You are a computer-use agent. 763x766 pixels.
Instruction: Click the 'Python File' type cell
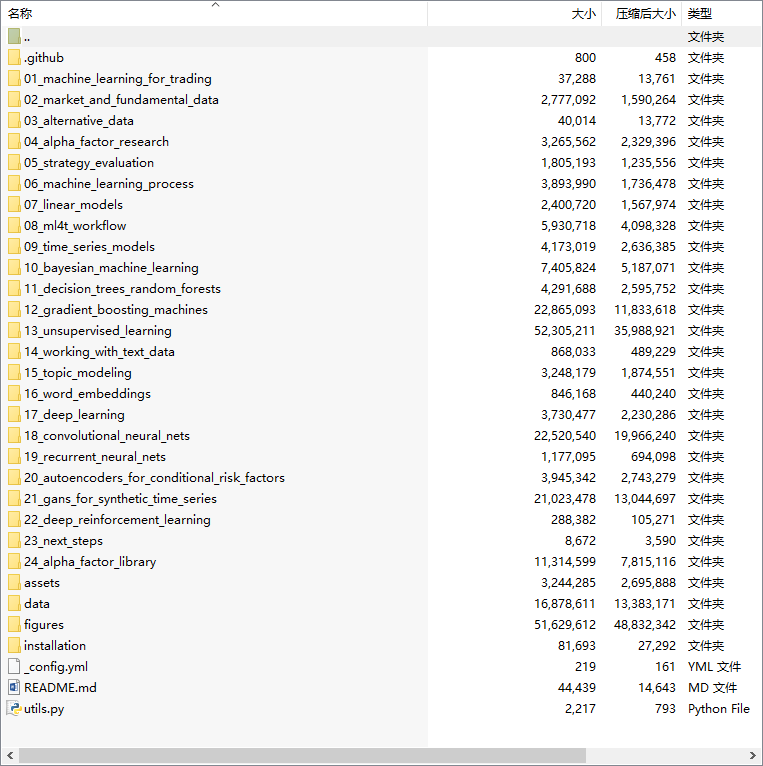point(719,708)
